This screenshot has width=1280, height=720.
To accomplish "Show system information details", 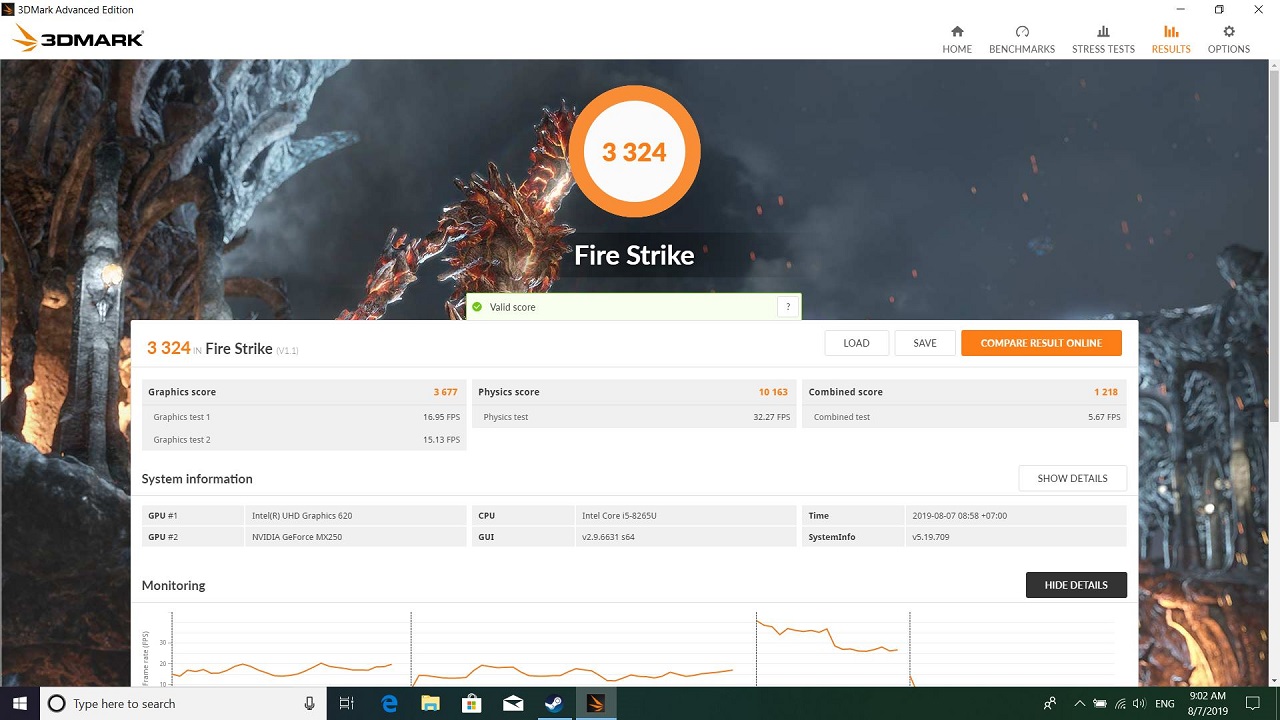I will coord(1072,478).
